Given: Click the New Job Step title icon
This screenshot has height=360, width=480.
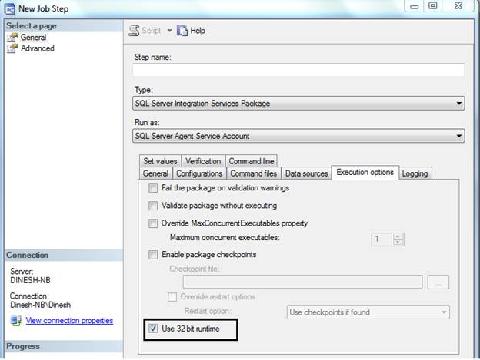Looking at the screenshot, I should coord(10,9).
